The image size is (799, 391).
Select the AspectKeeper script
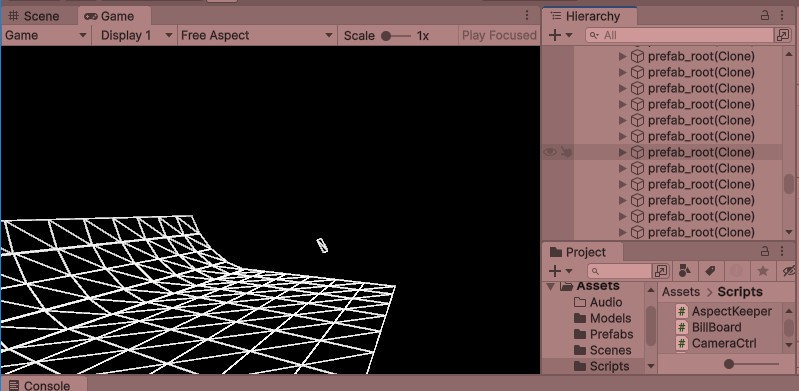point(732,311)
